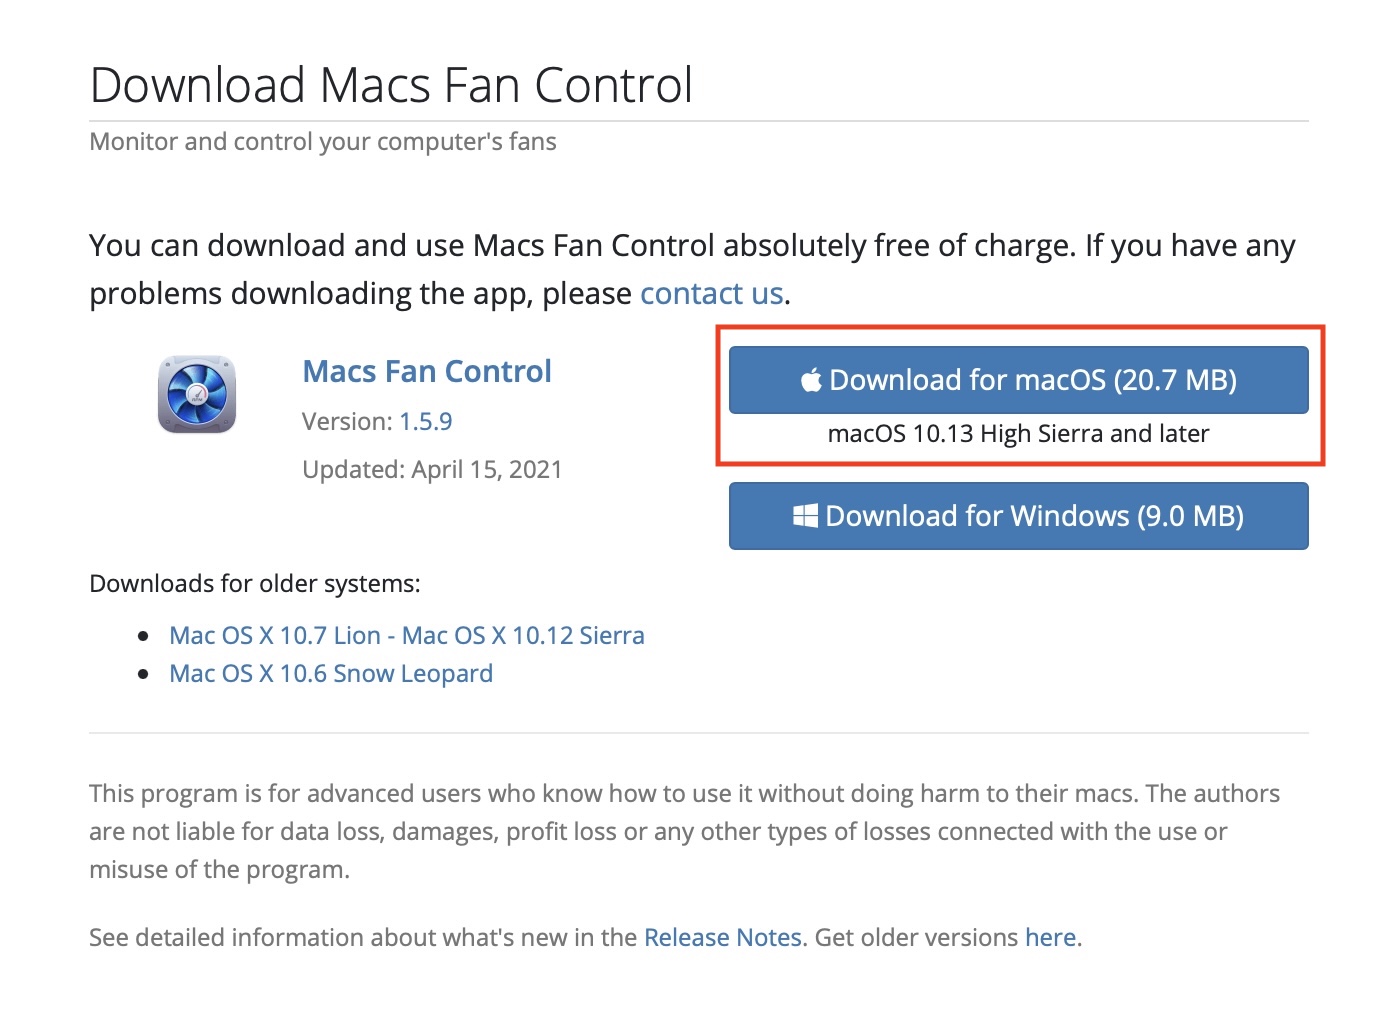Click the bullet beside the Lion–Sierra link
This screenshot has width=1394, height=1034.
pyautogui.click(x=144, y=636)
